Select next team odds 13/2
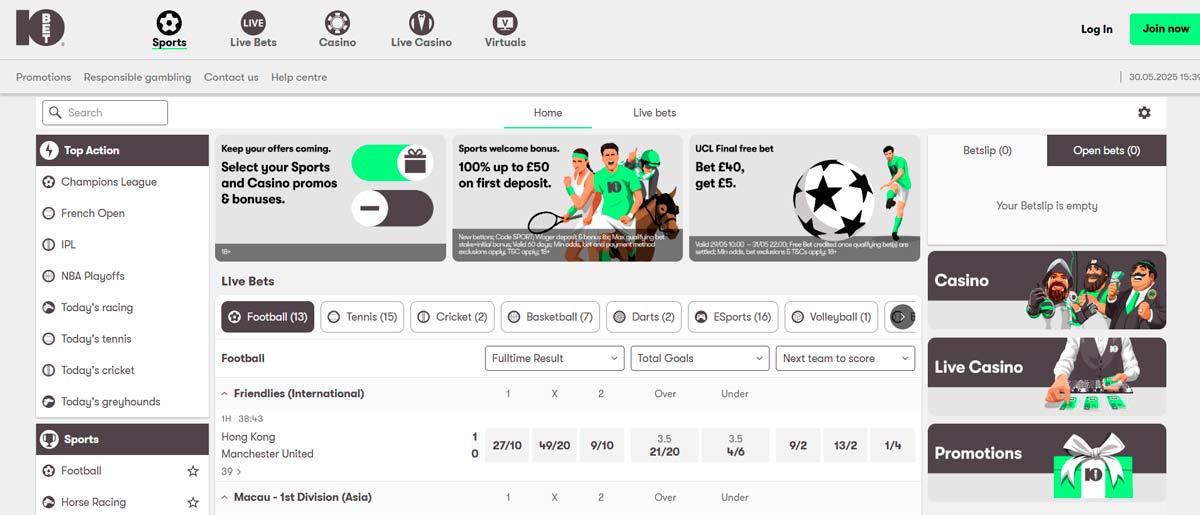The image size is (1200, 515). coord(845,446)
